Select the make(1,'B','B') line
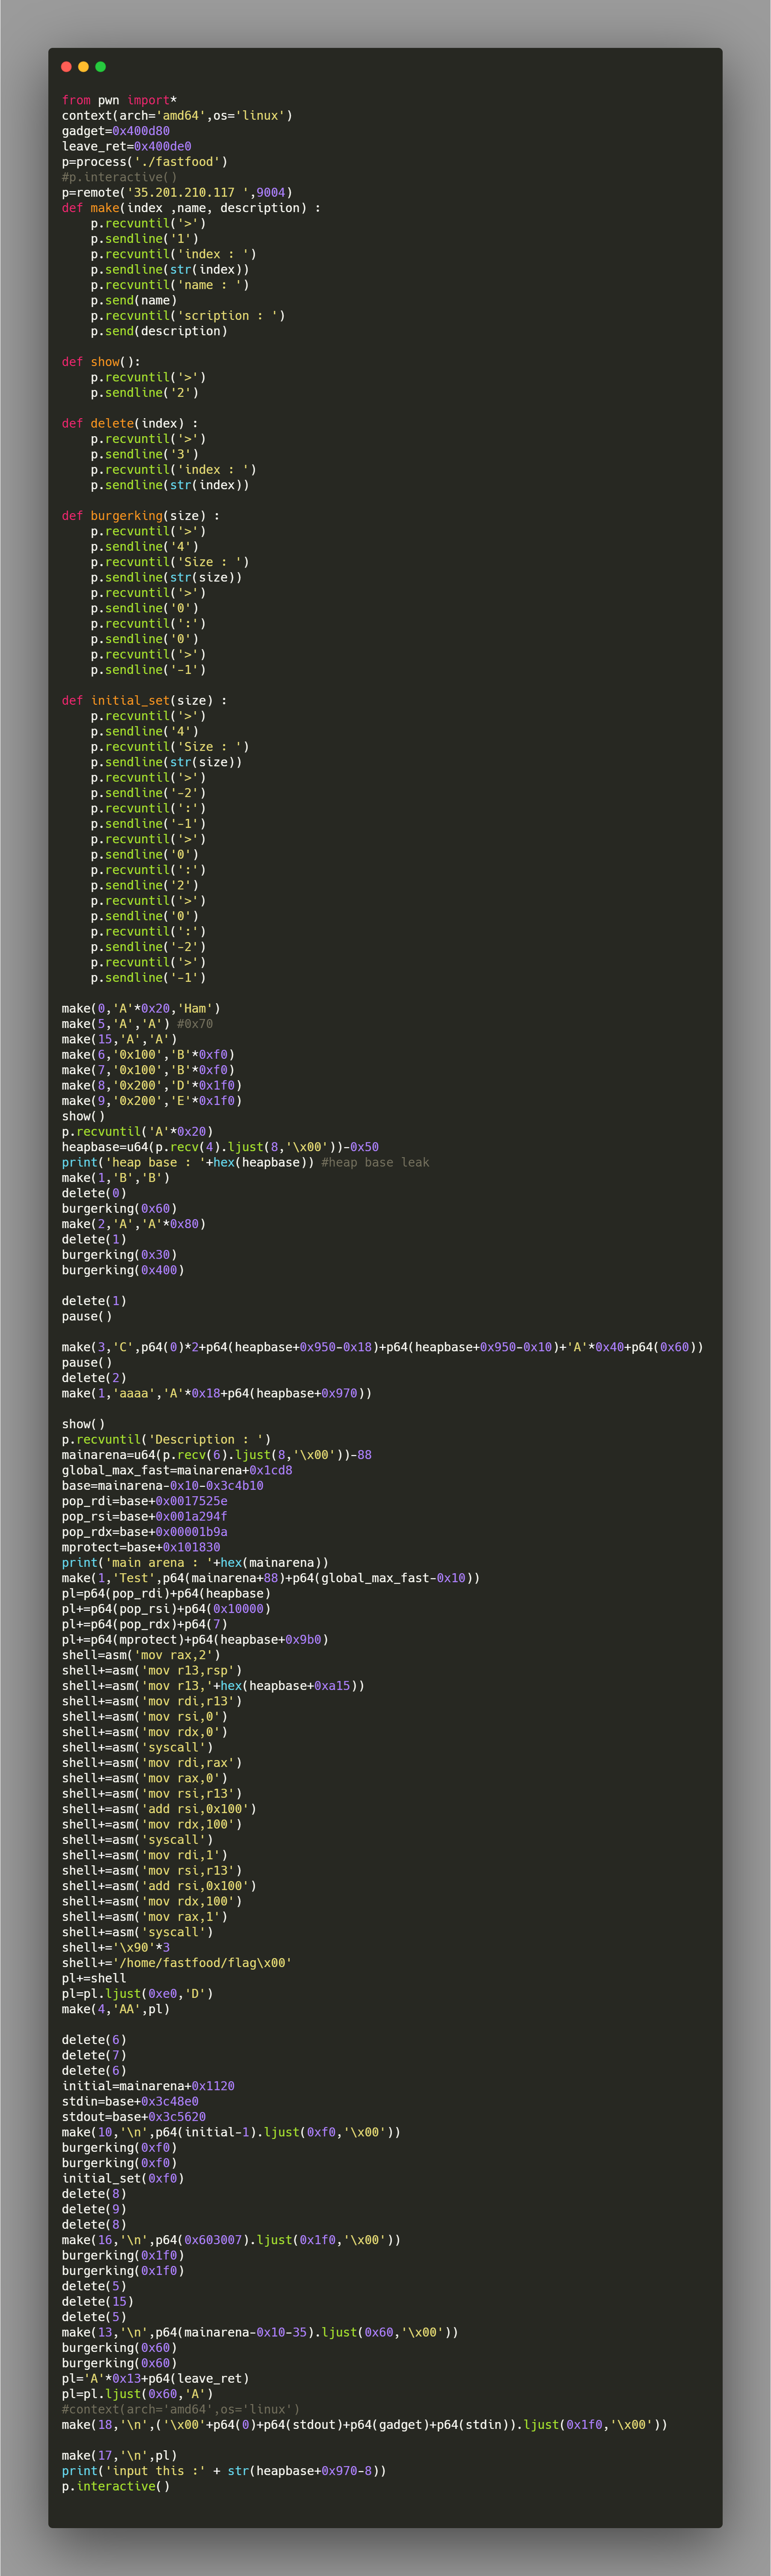 116,1178
